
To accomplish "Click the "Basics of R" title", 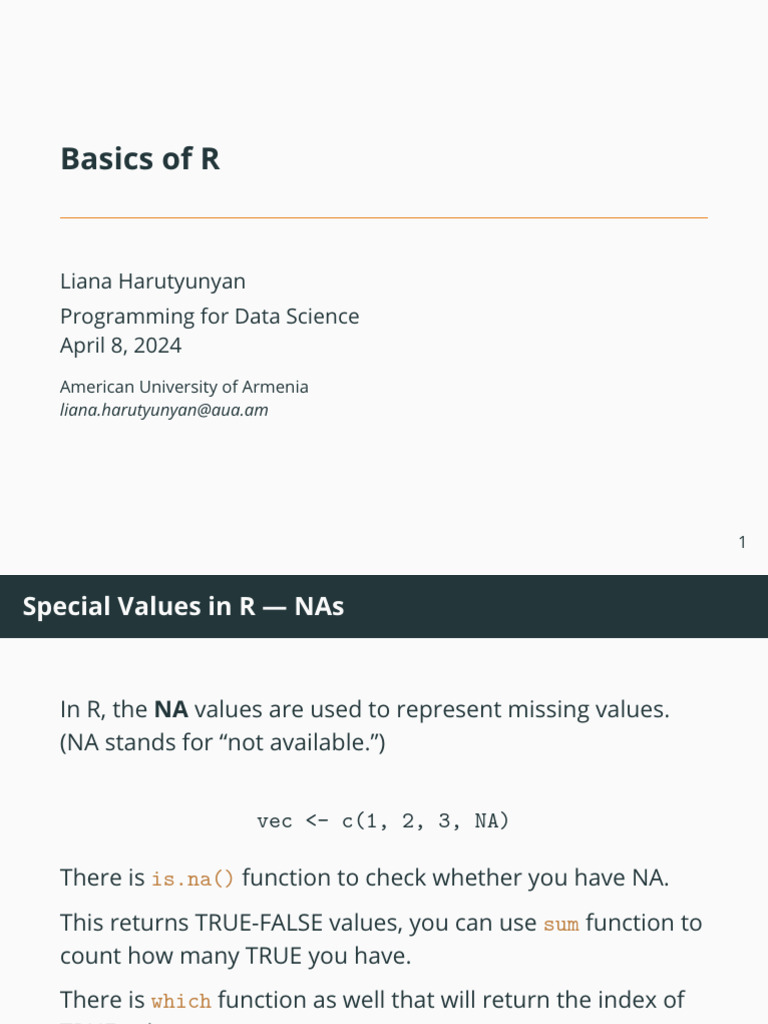I will pyautogui.click(x=140, y=159).
